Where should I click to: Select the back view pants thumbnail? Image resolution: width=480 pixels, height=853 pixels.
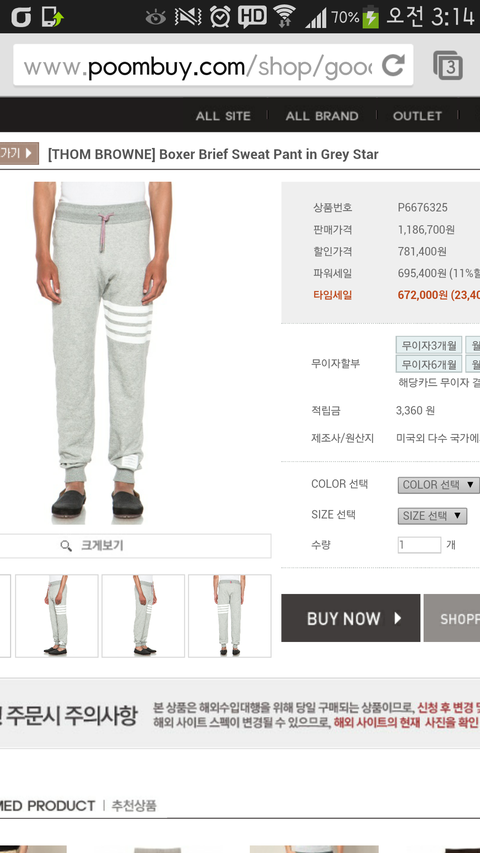pos(230,616)
